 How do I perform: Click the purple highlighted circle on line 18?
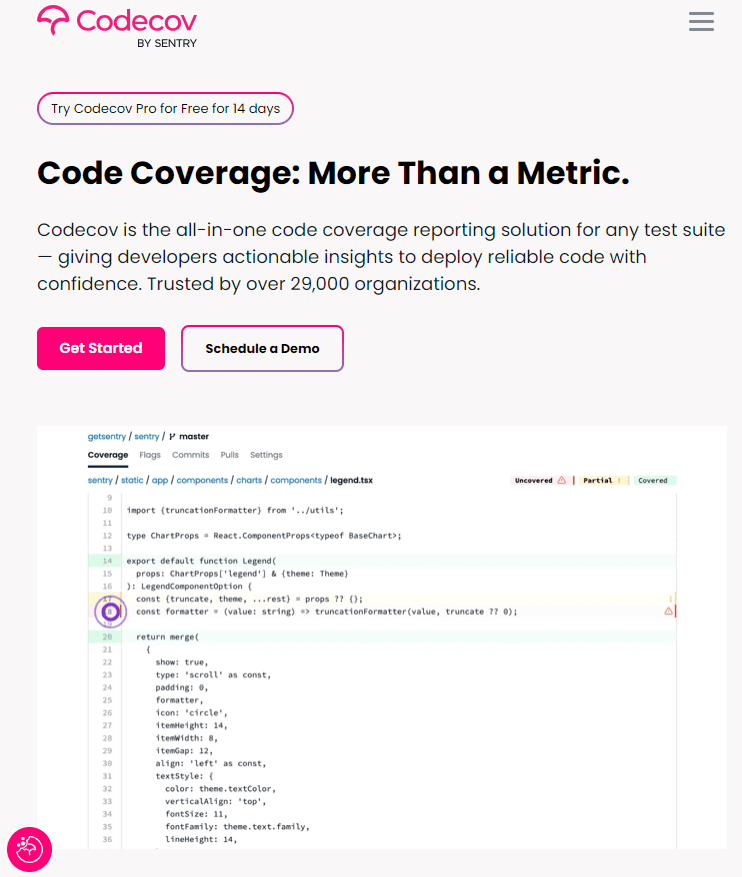pyautogui.click(x=110, y=610)
